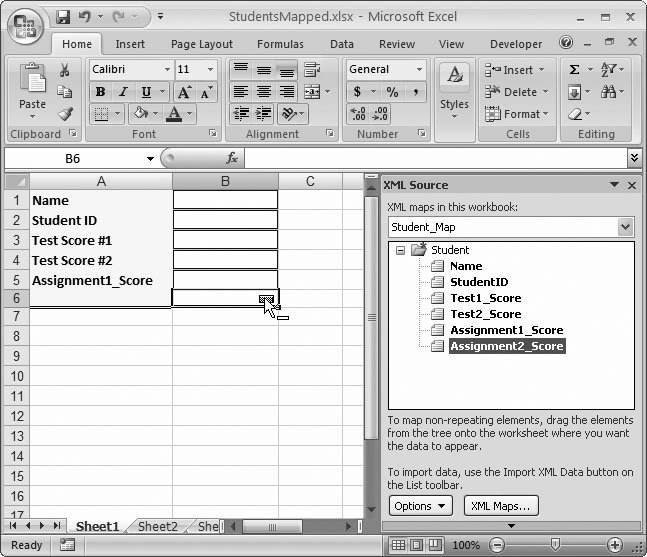The width and height of the screenshot is (647, 557).
Task: Toggle center text alignment
Action: [x=263, y=92]
